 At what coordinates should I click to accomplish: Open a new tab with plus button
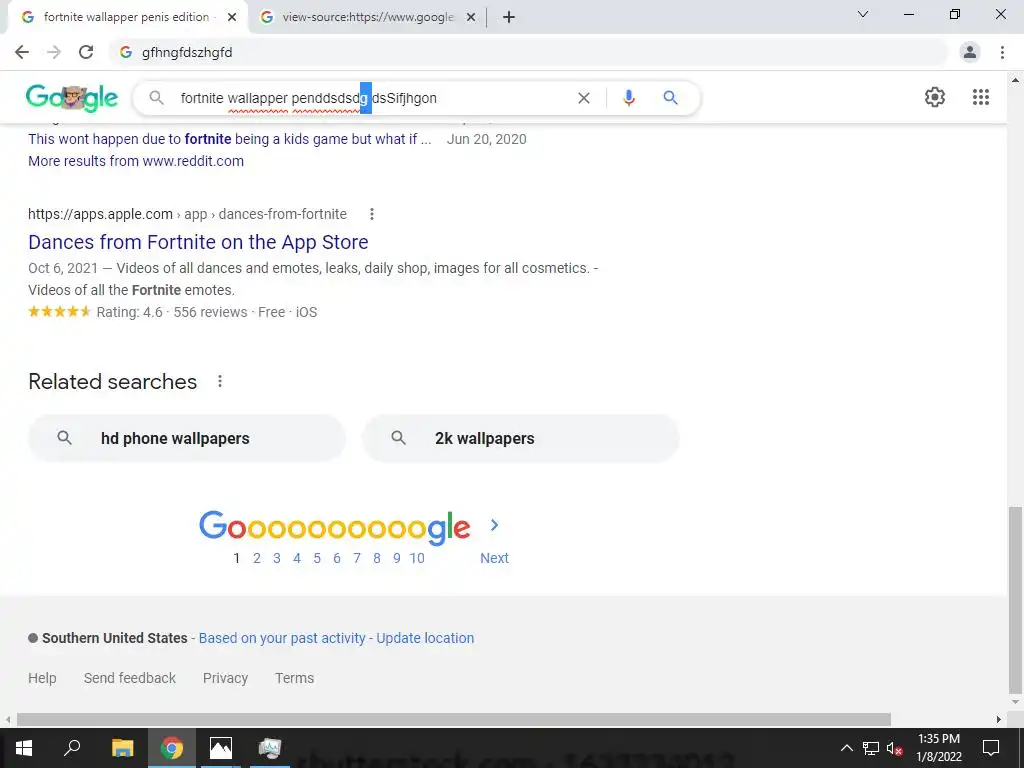coord(509,17)
